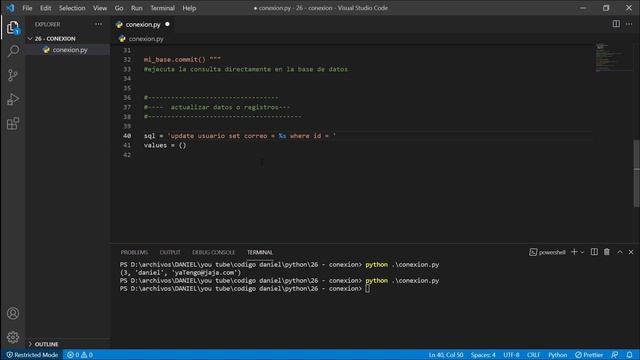Open the Run menu
This screenshot has width=640, height=360.
click(137, 8)
